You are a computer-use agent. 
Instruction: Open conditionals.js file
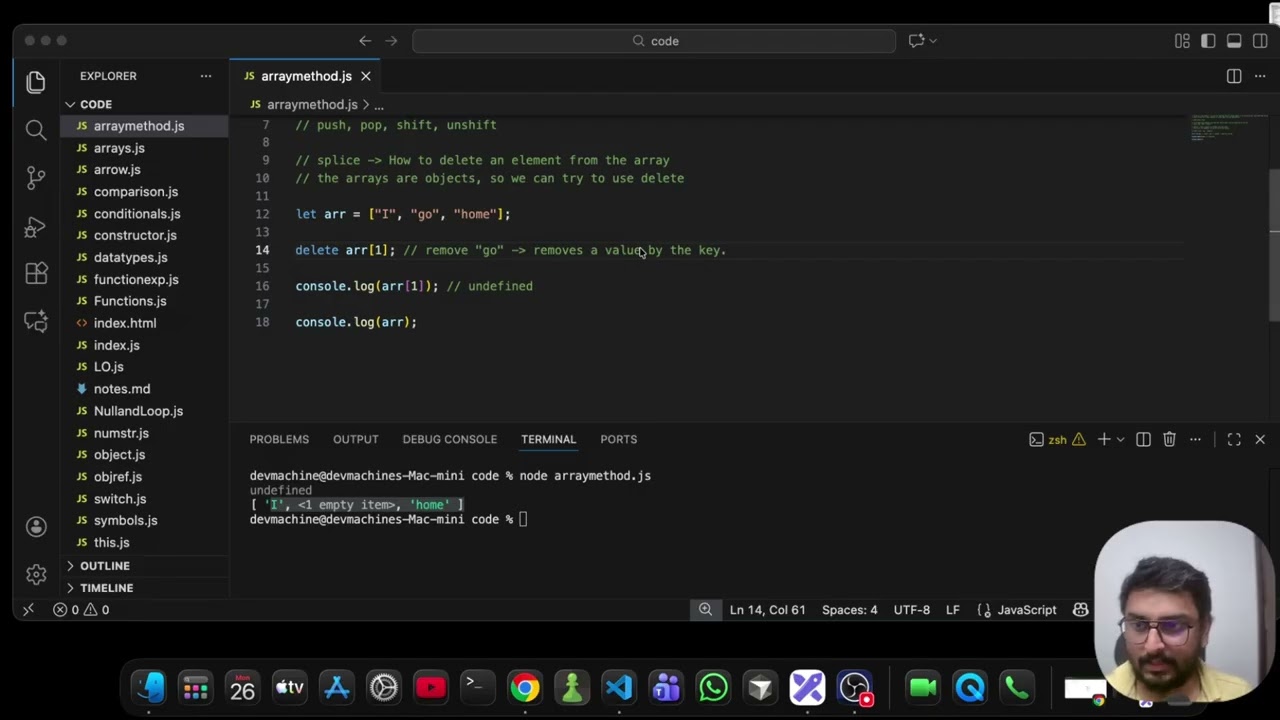click(137, 214)
